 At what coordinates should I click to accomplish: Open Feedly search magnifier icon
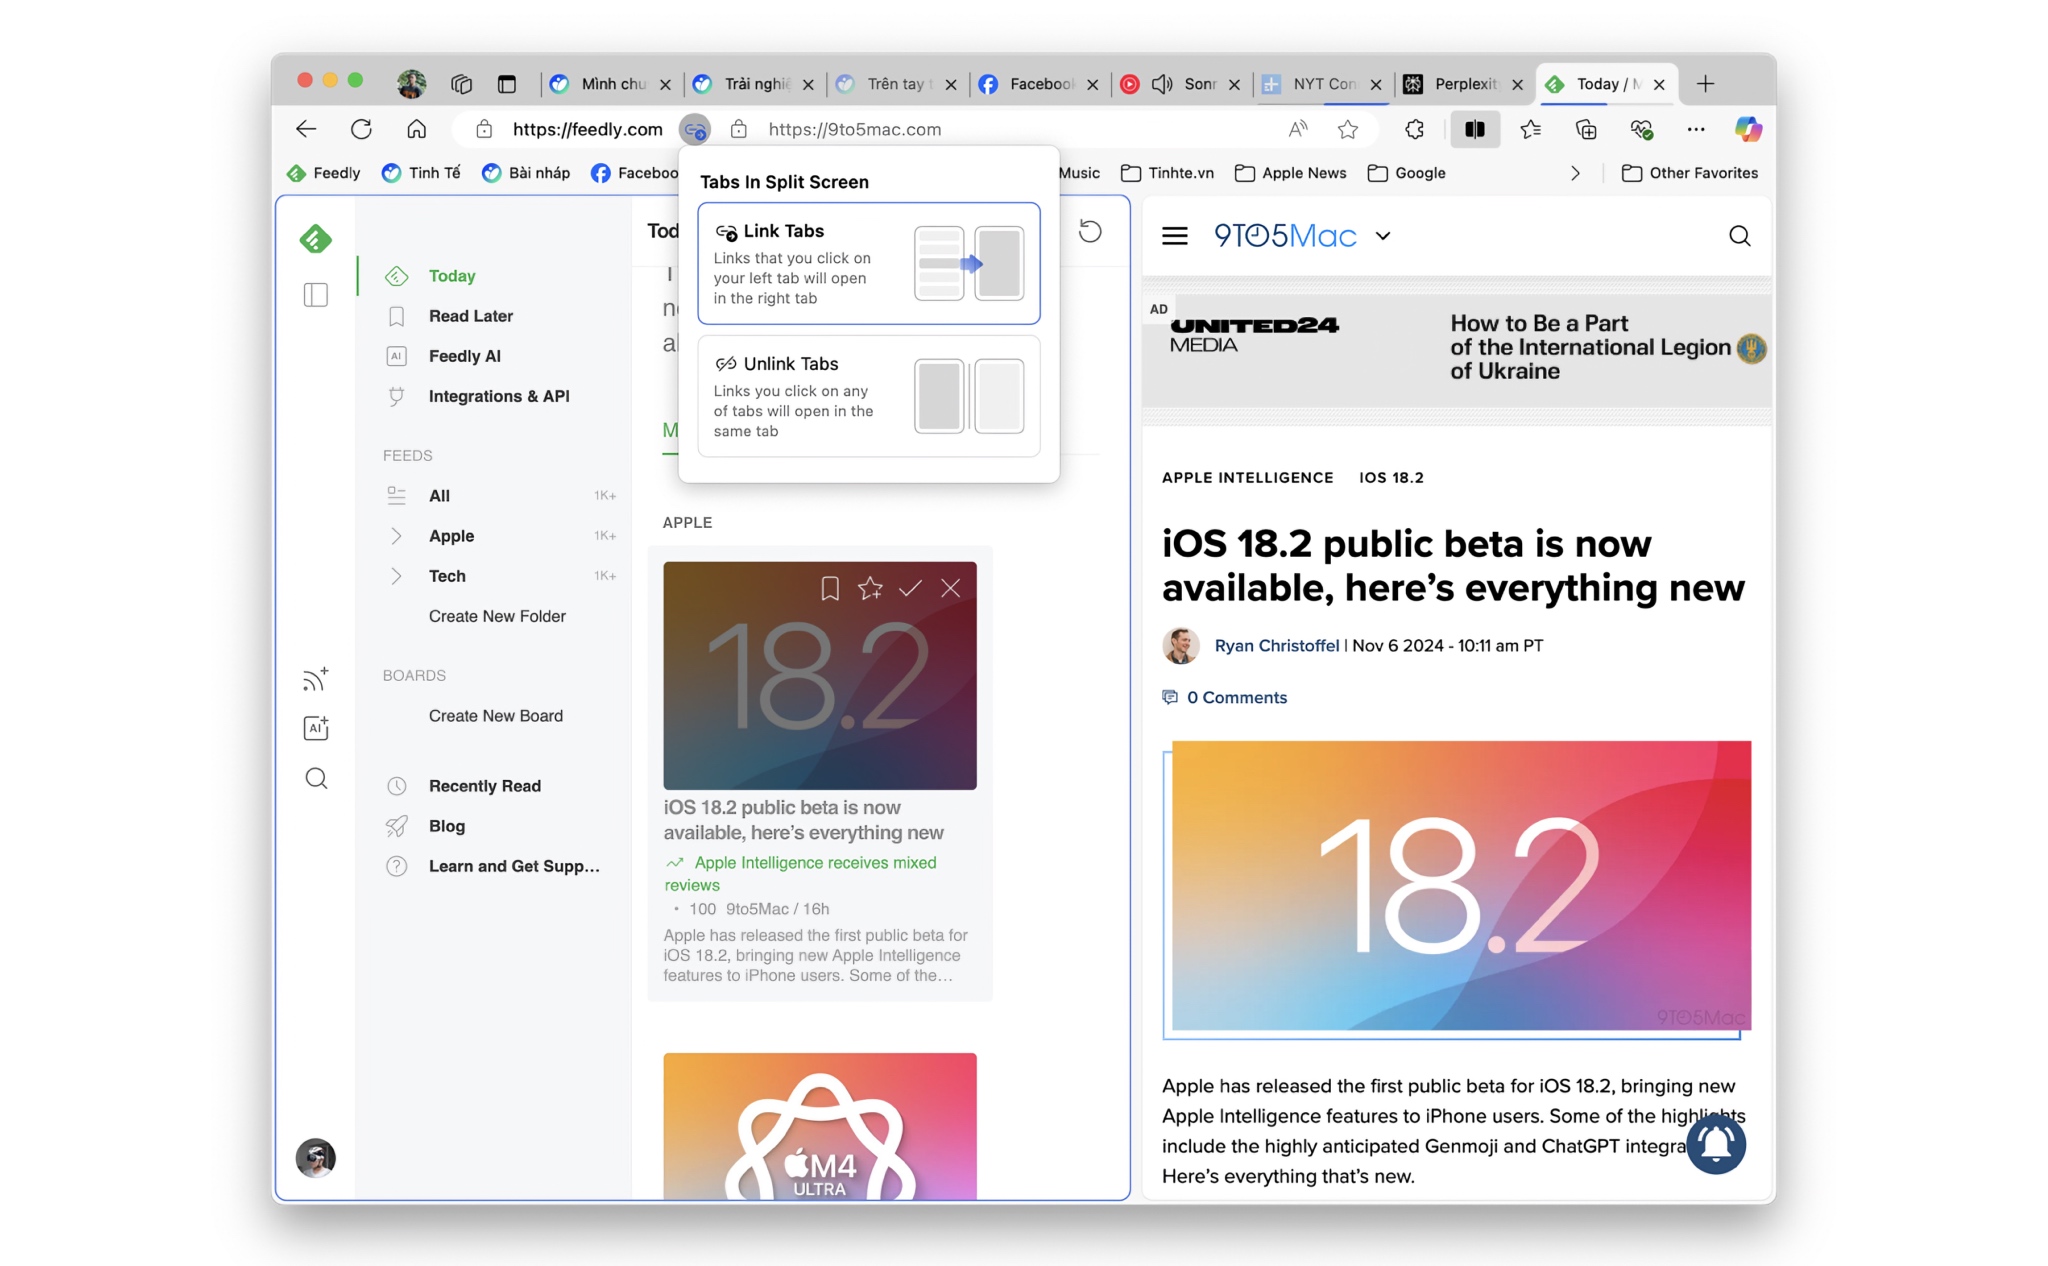tap(316, 778)
